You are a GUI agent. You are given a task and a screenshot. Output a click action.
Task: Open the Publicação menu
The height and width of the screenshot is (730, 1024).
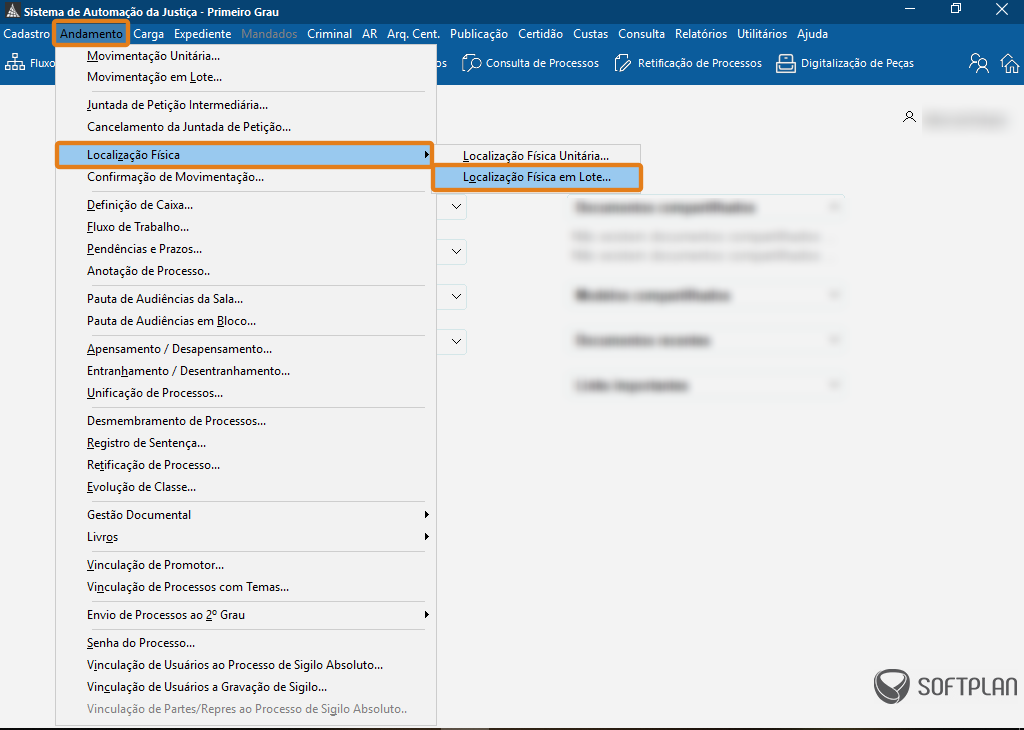pyautogui.click(x=479, y=34)
